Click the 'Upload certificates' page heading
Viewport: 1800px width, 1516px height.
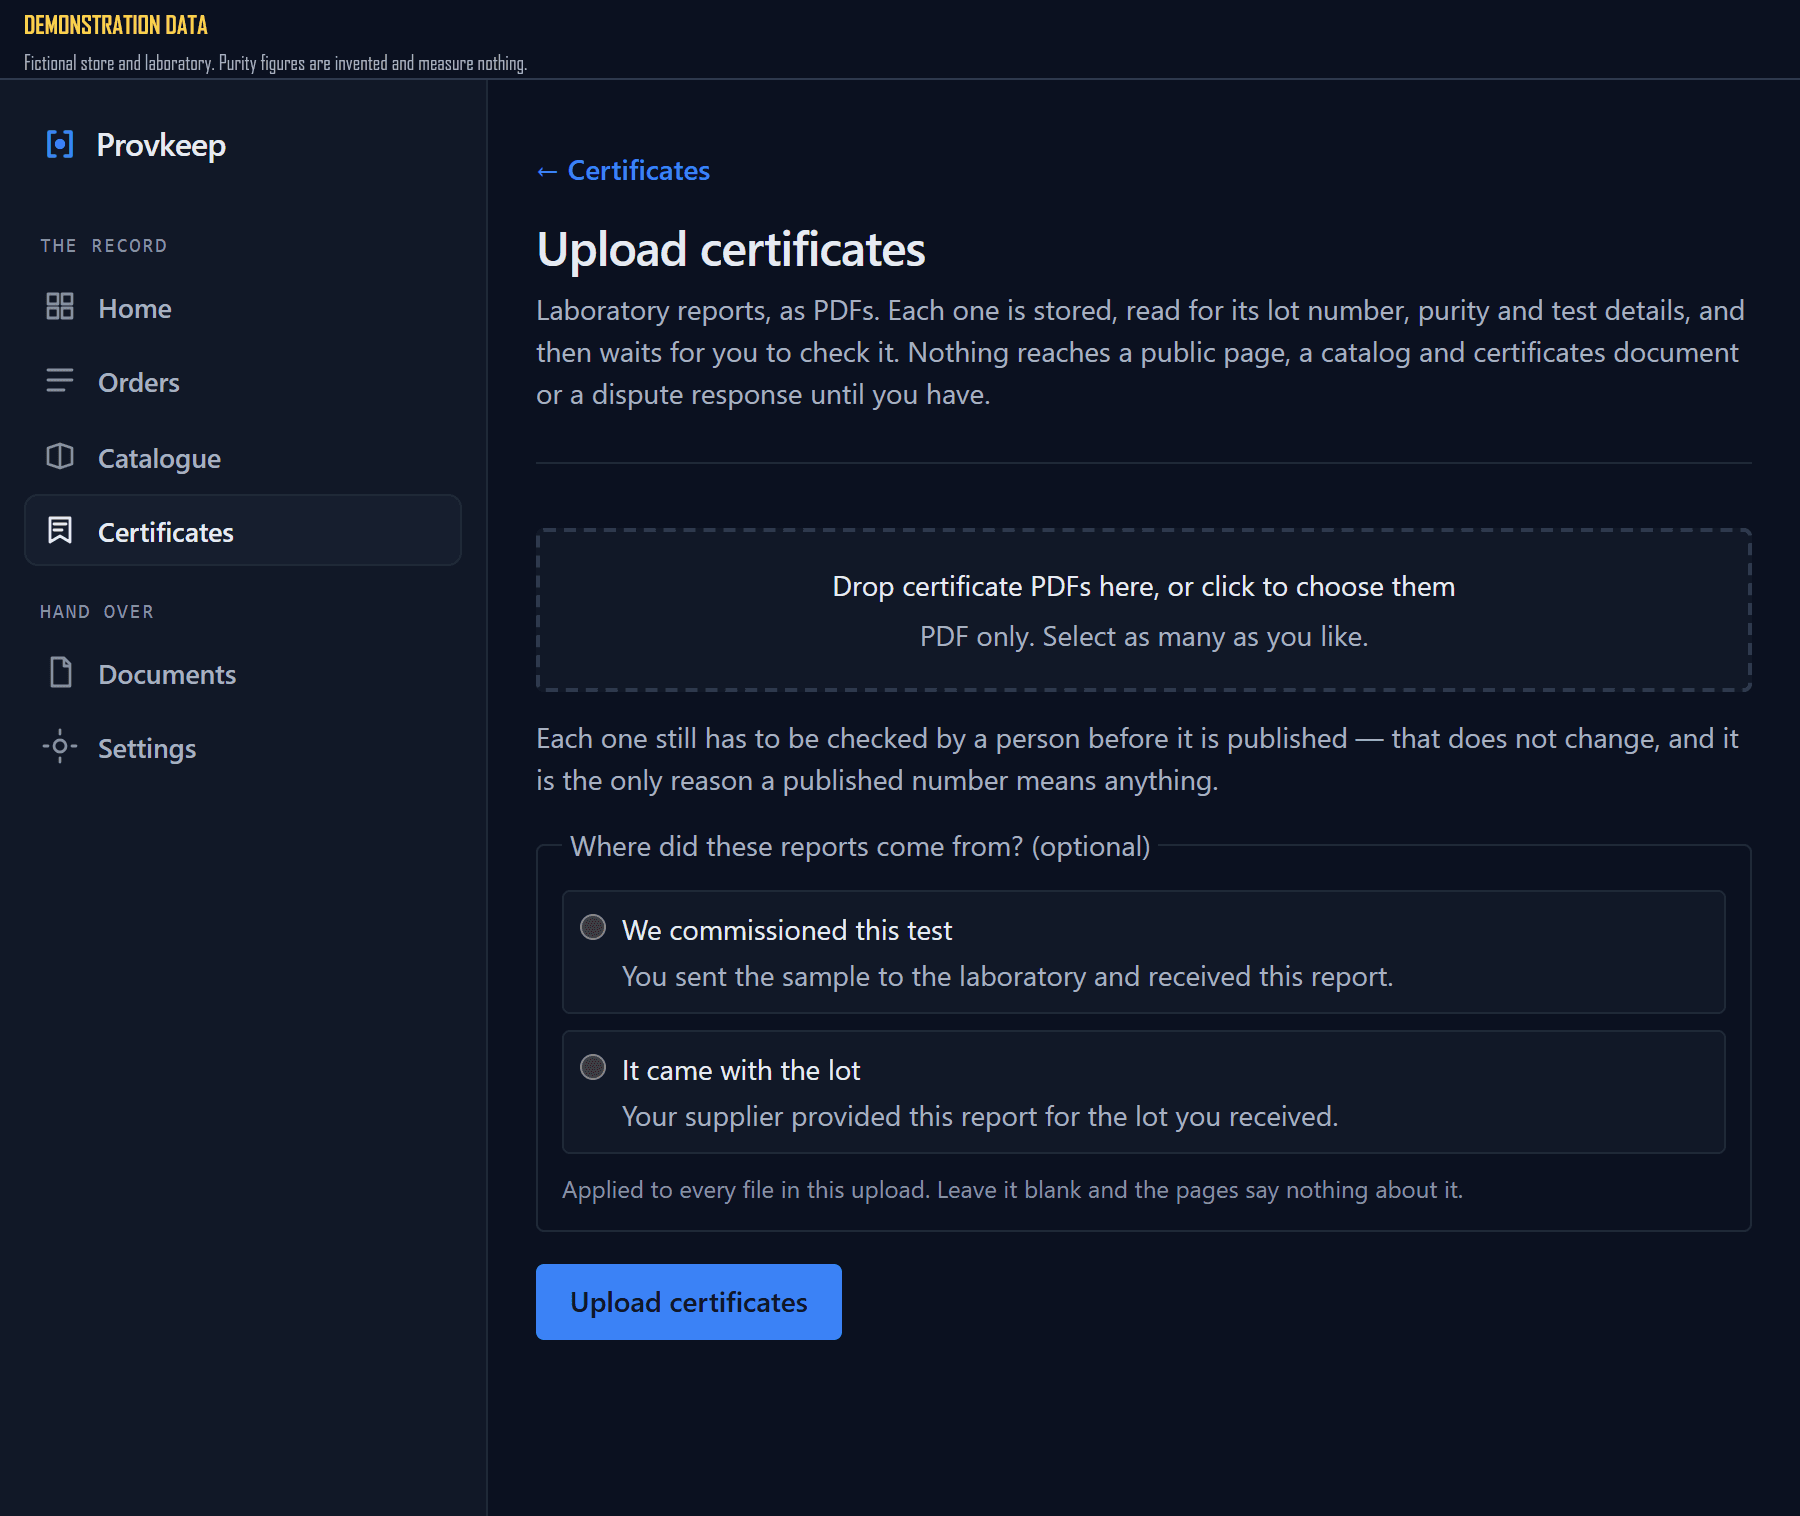[x=731, y=249]
